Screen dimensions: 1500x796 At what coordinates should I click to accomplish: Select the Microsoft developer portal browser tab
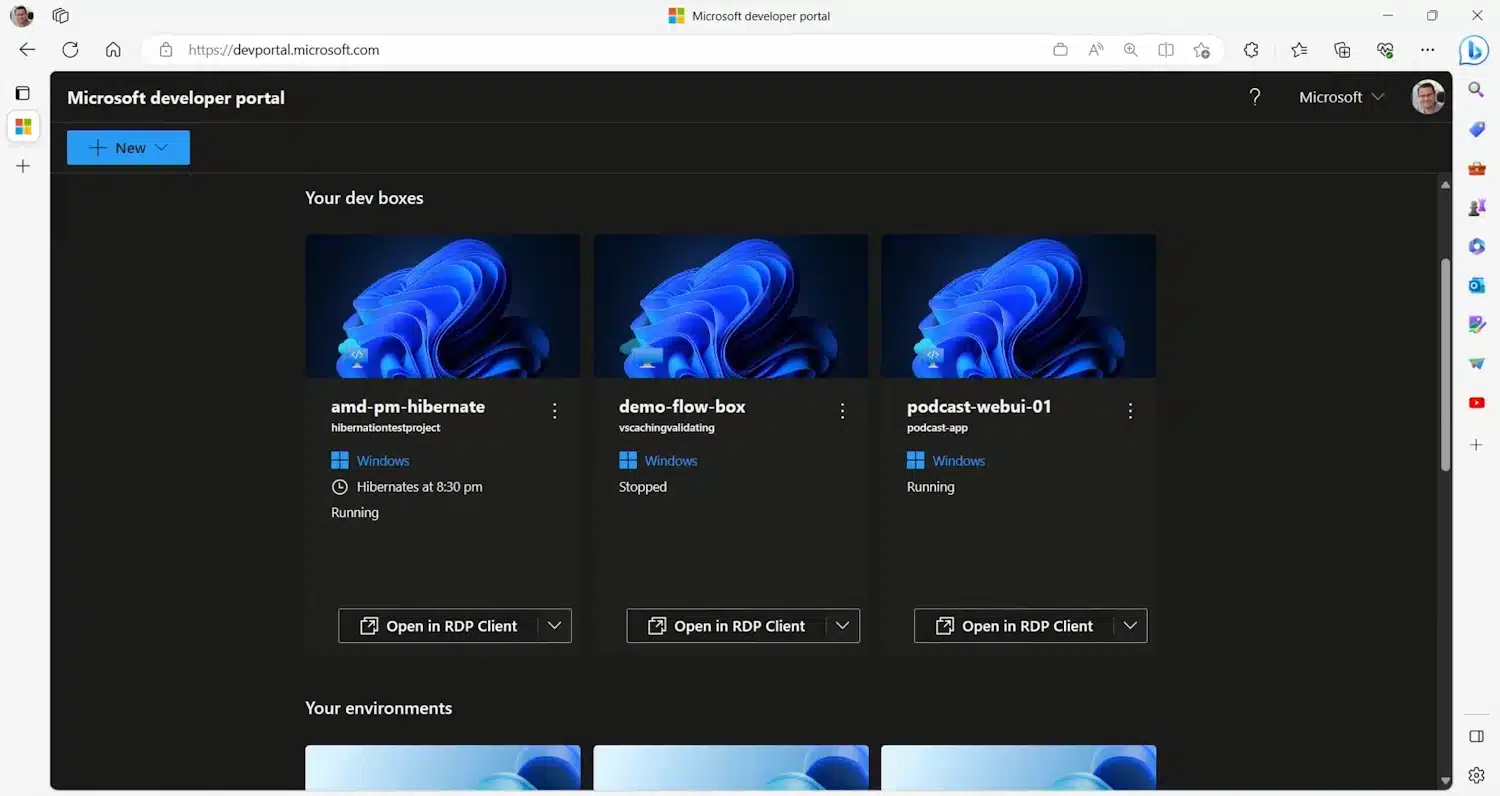pos(748,15)
